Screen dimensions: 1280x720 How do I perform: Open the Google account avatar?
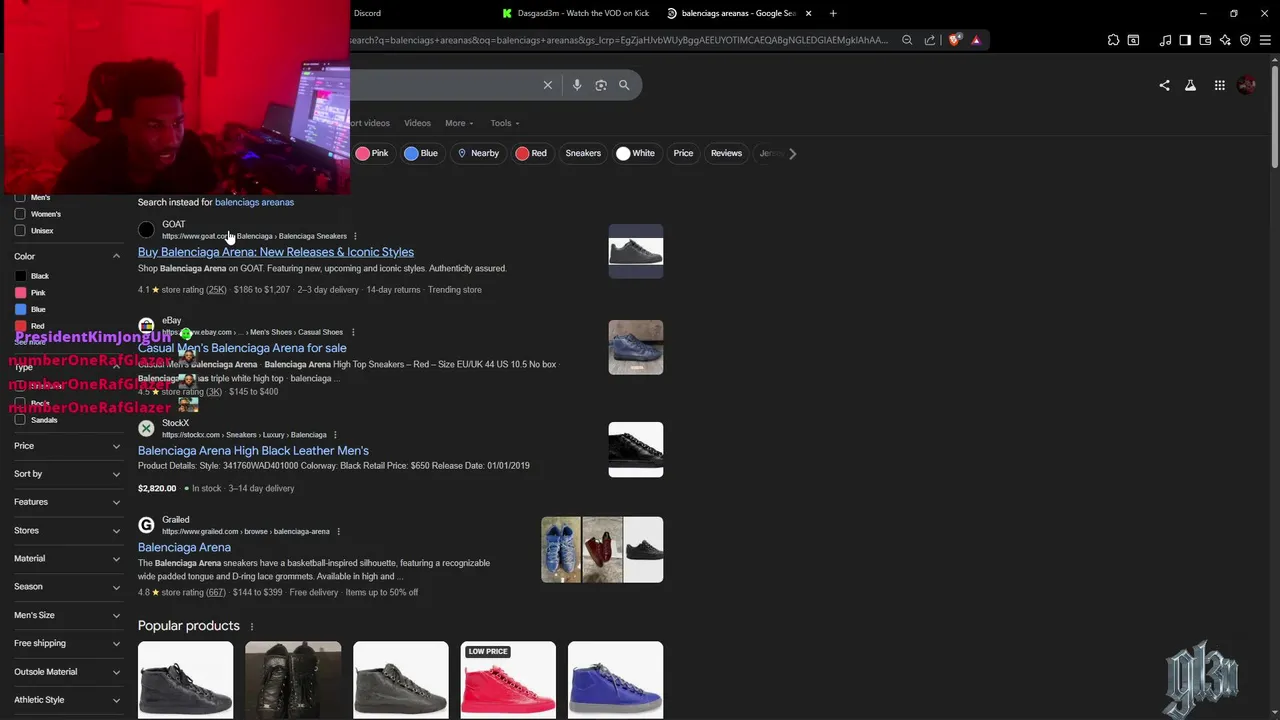tap(1246, 85)
